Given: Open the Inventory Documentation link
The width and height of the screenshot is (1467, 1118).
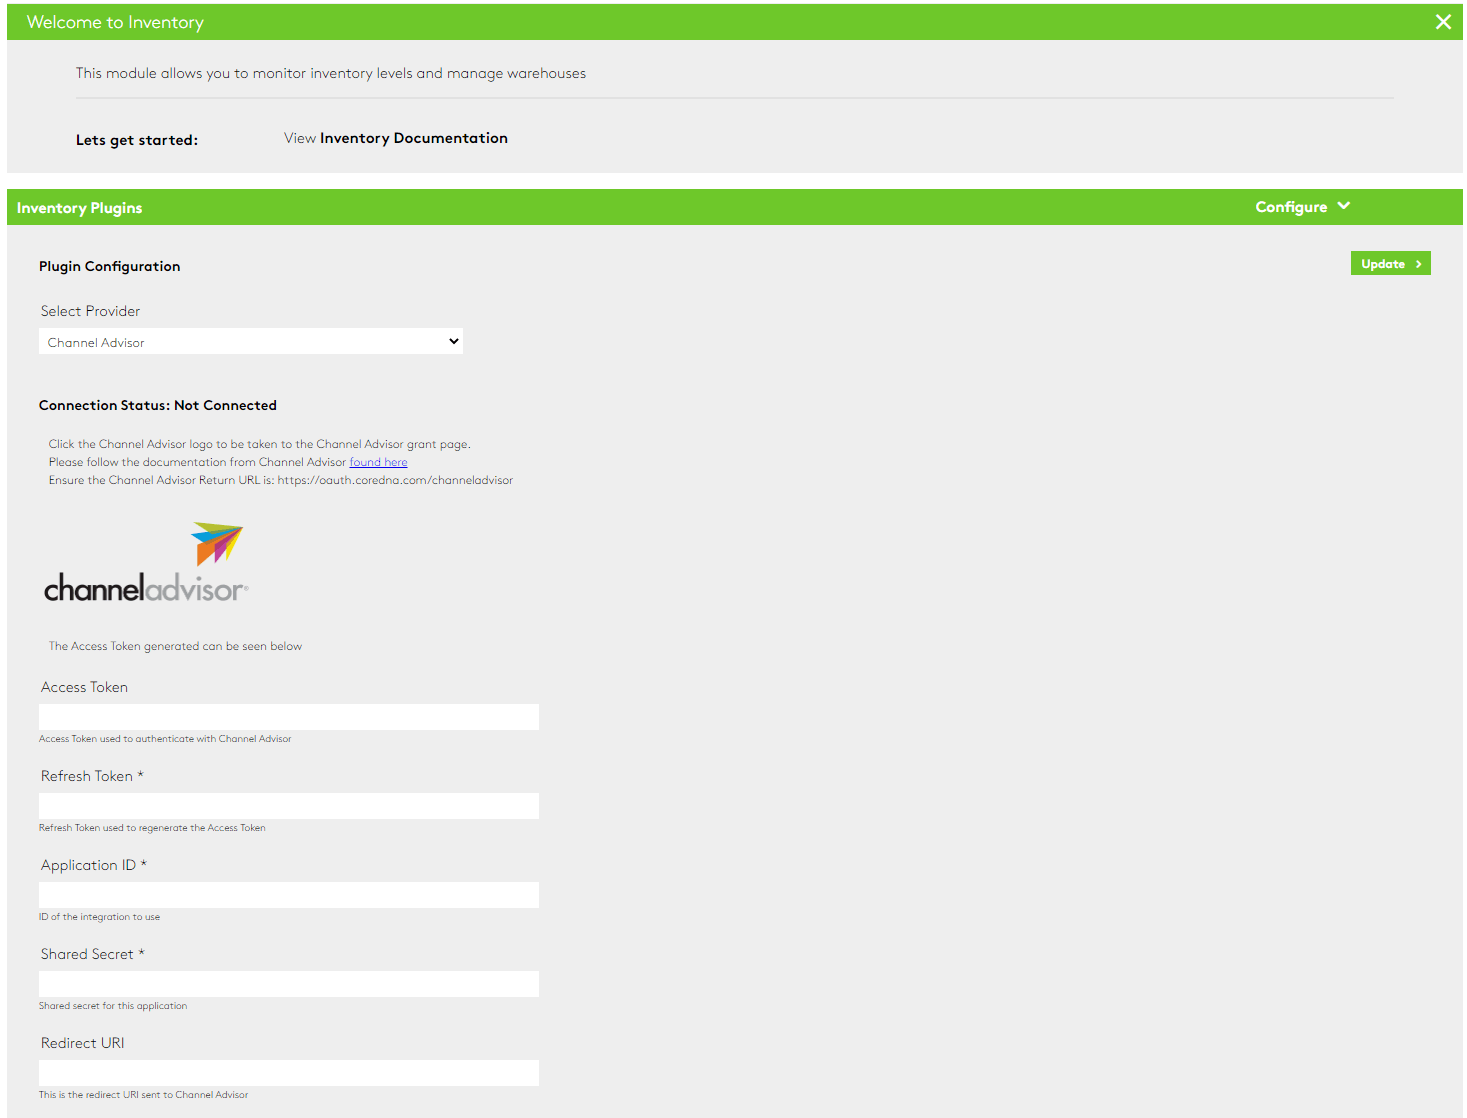Looking at the screenshot, I should tap(413, 137).
